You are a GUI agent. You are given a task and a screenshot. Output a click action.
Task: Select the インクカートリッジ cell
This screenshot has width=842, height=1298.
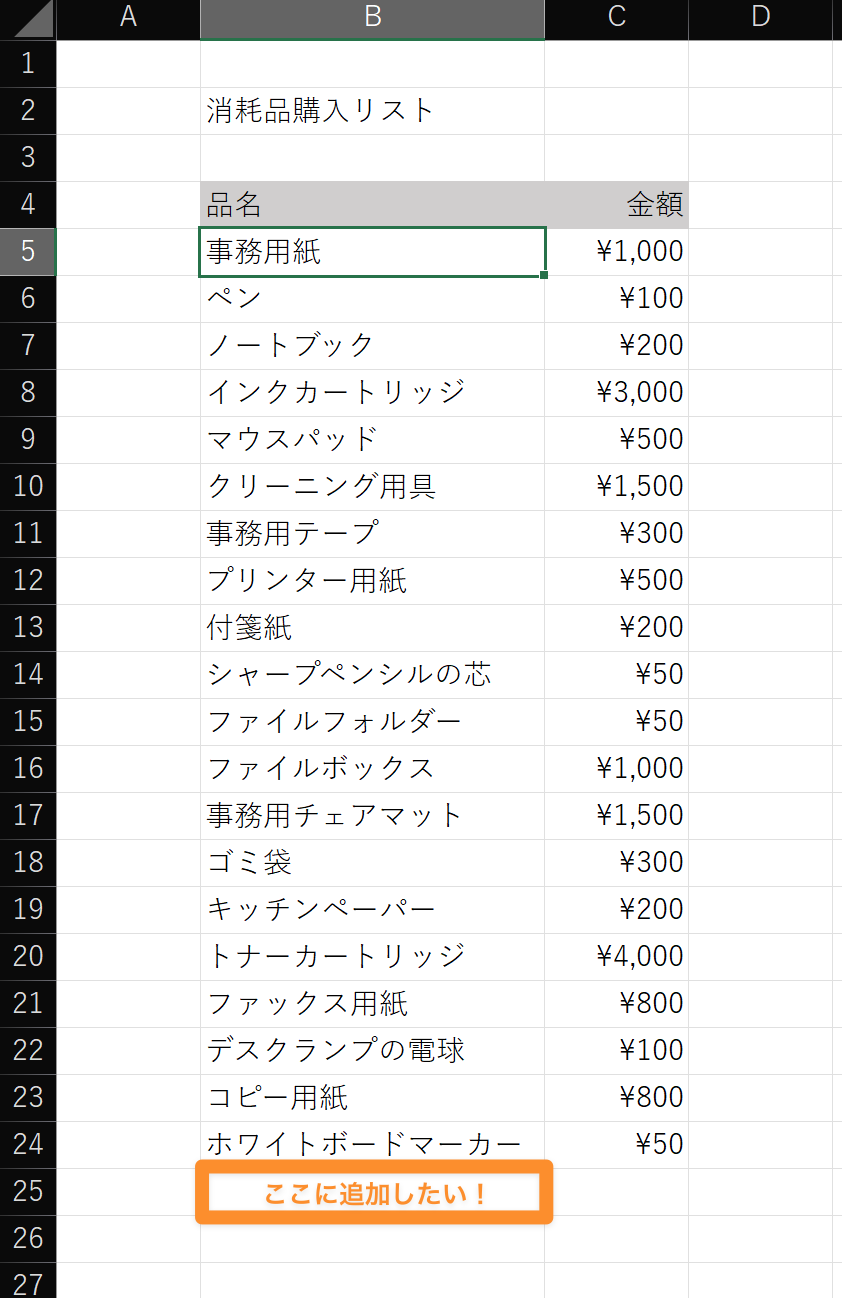372,392
